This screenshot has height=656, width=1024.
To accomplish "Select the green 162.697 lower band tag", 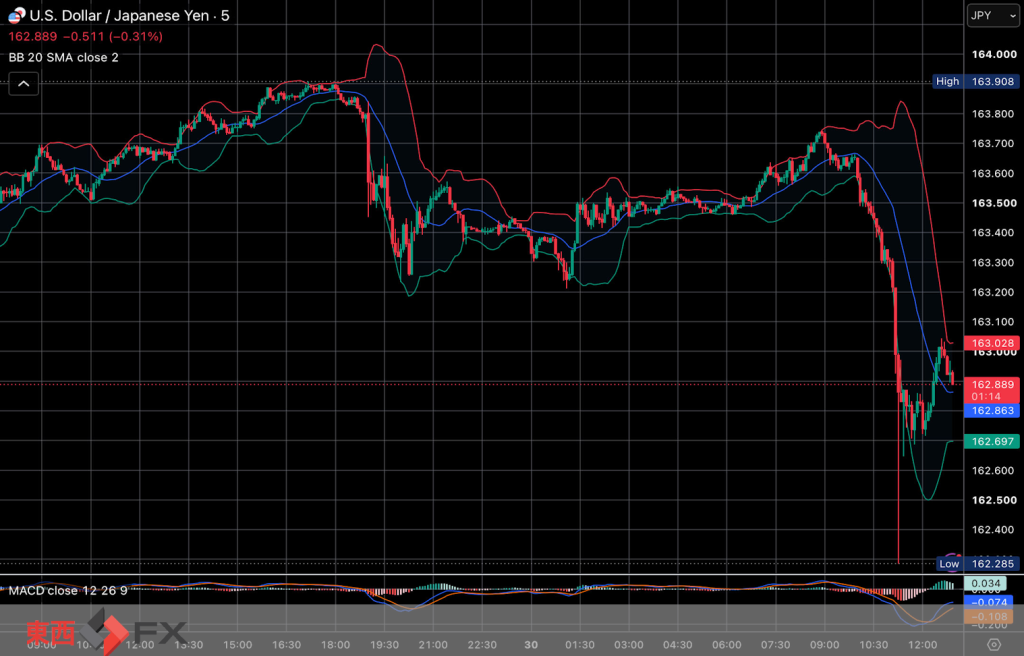I will (x=992, y=442).
